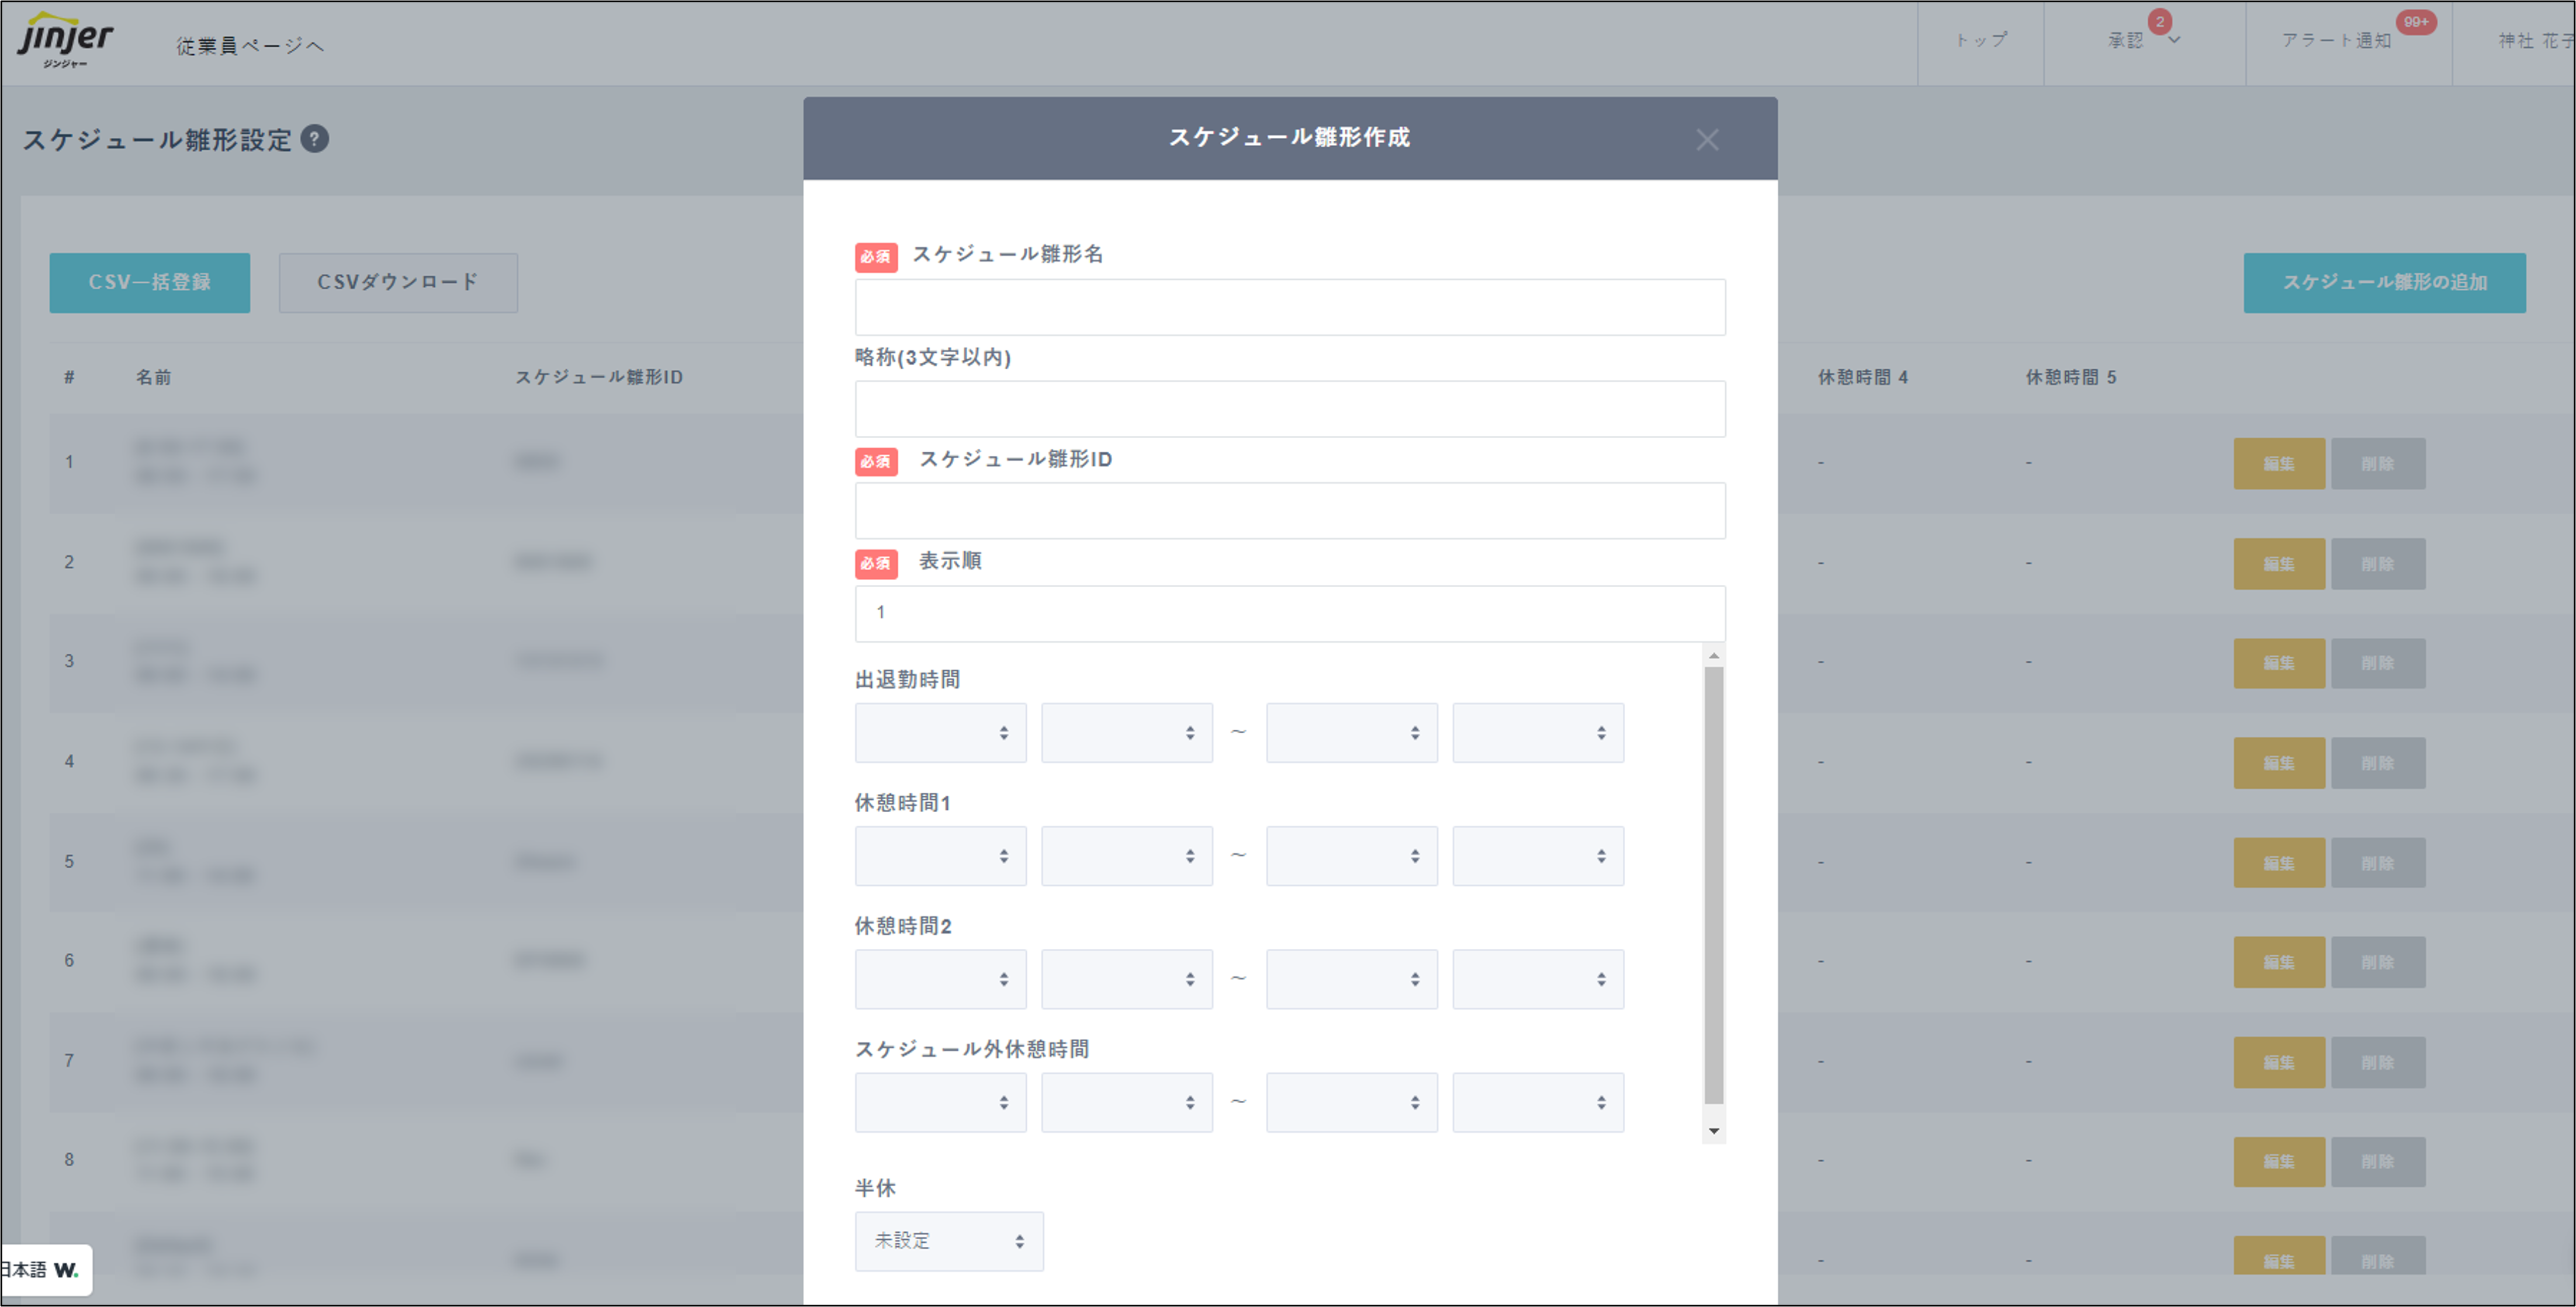
Task: Click the 99+ badge on アラート通知
Action: [x=2418, y=22]
